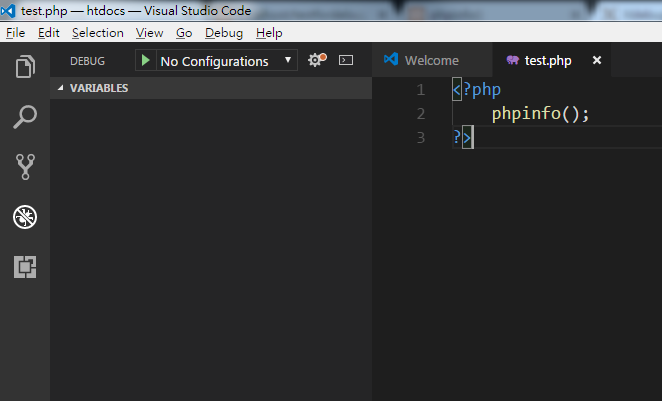
Task: Click the ?> closing tag on line 3
Action: 462,137
